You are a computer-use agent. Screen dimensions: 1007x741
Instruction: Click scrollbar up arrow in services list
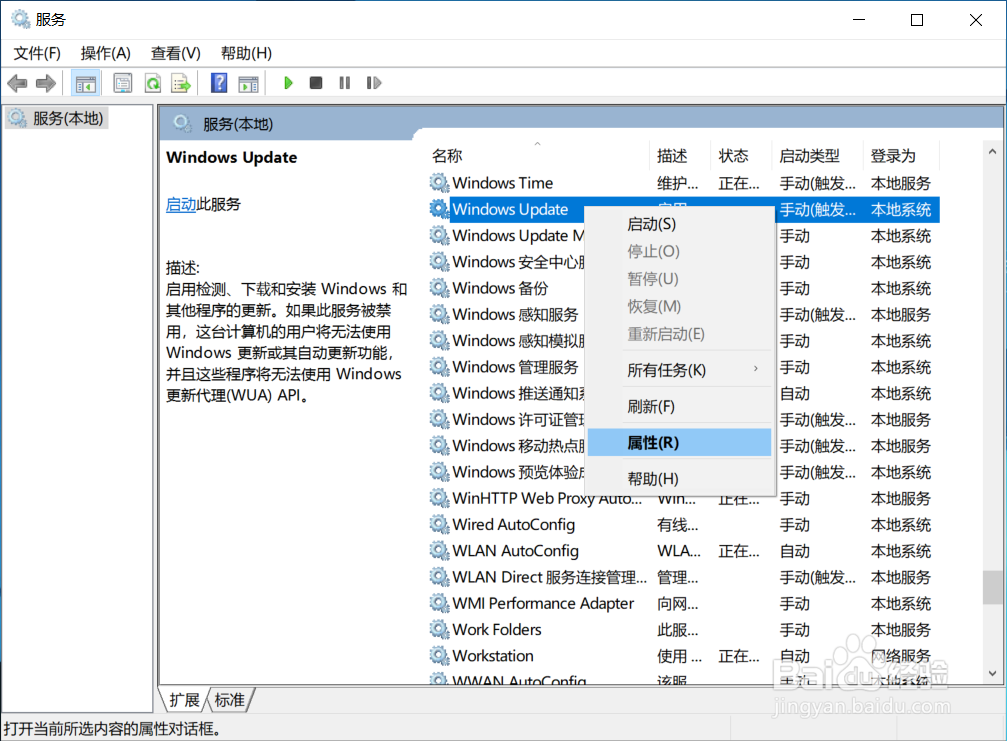point(992,152)
